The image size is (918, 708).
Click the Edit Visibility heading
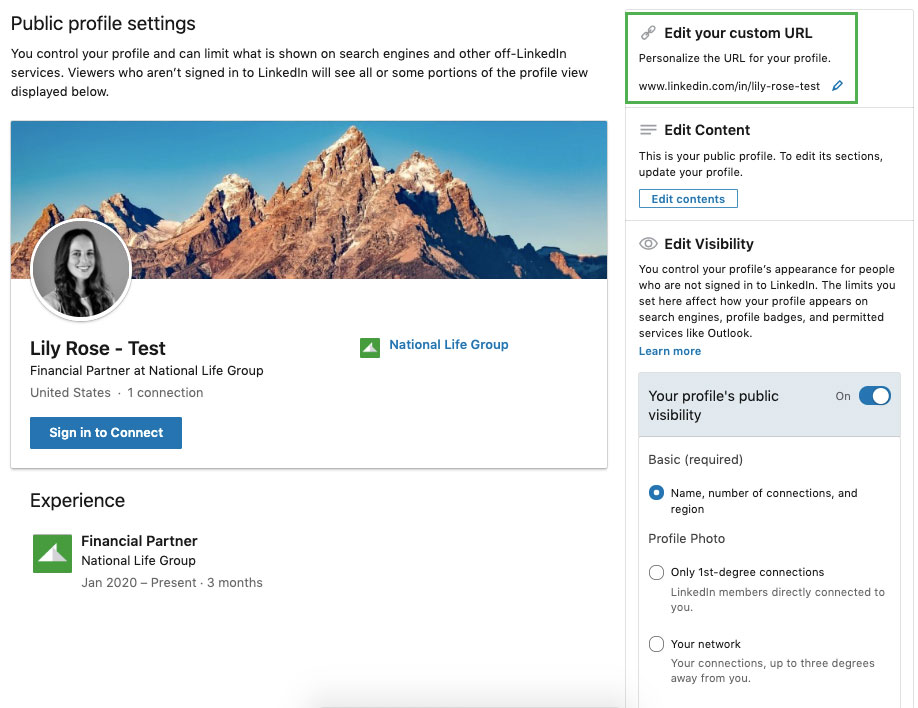709,244
